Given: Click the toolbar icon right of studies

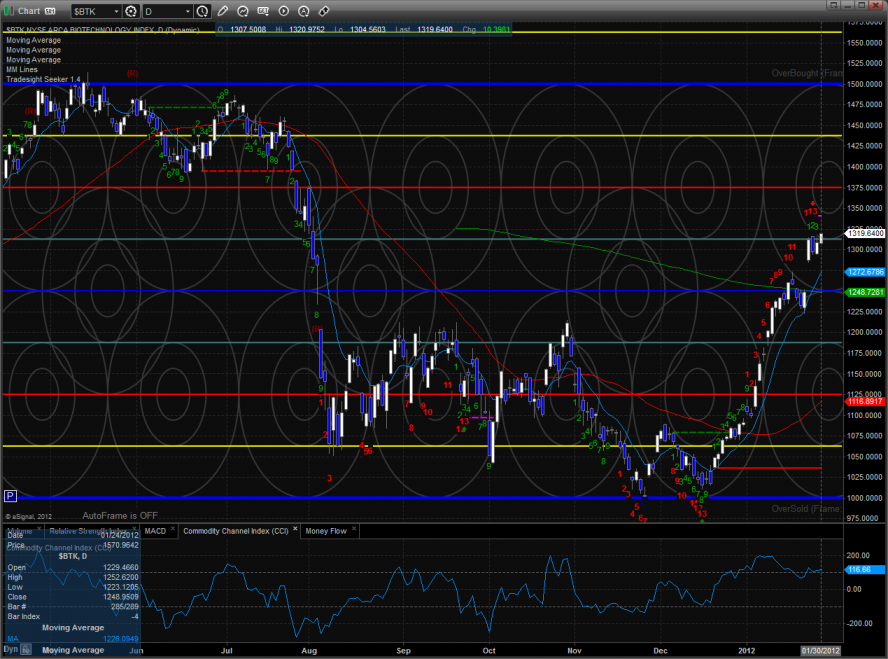Looking at the screenshot, I should point(263,11).
